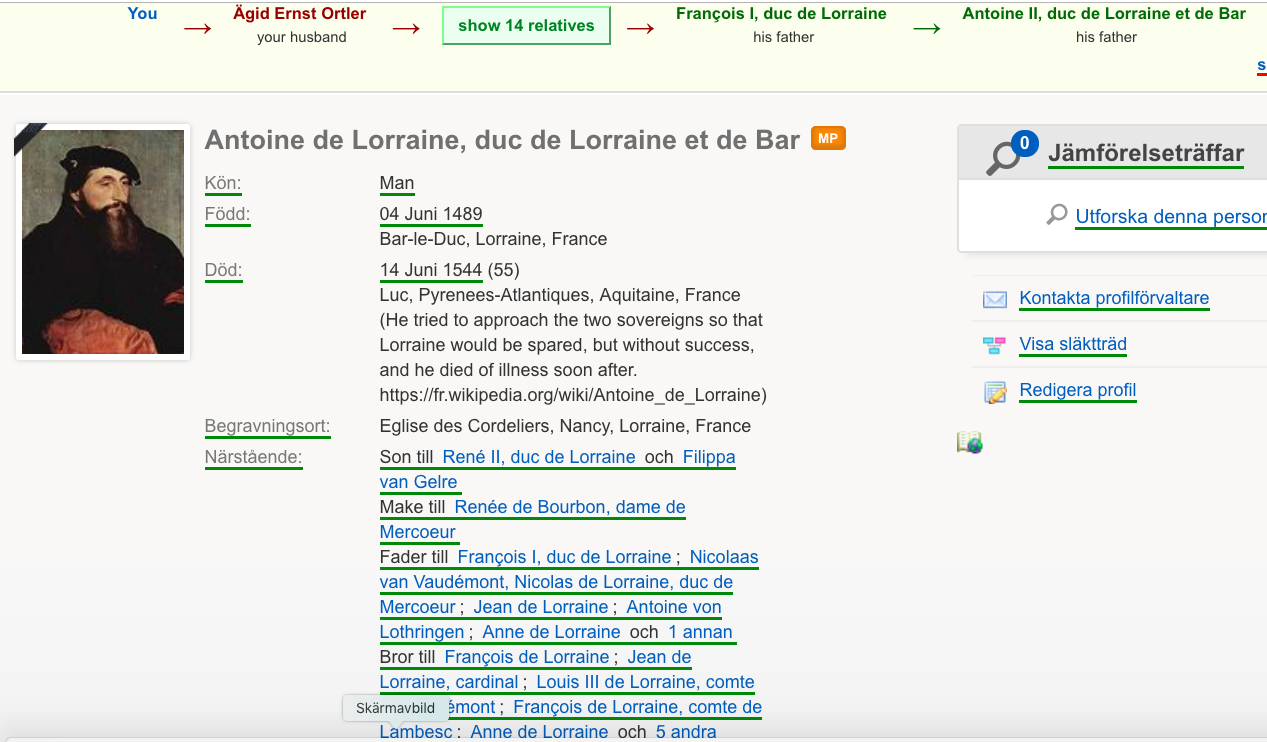
Task: Open spouse Renée de Bourbon, dame de Mercoeur
Action: (x=570, y=507)
